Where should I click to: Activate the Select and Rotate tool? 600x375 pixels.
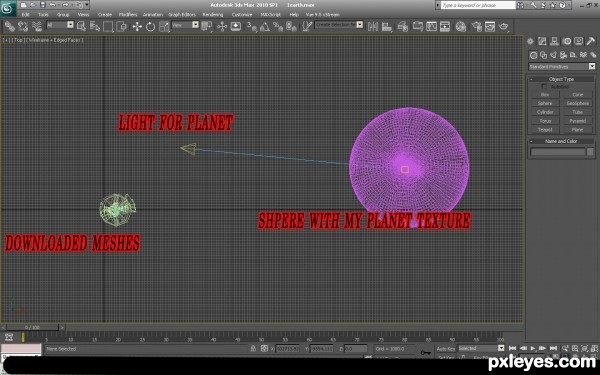[150, 26]
